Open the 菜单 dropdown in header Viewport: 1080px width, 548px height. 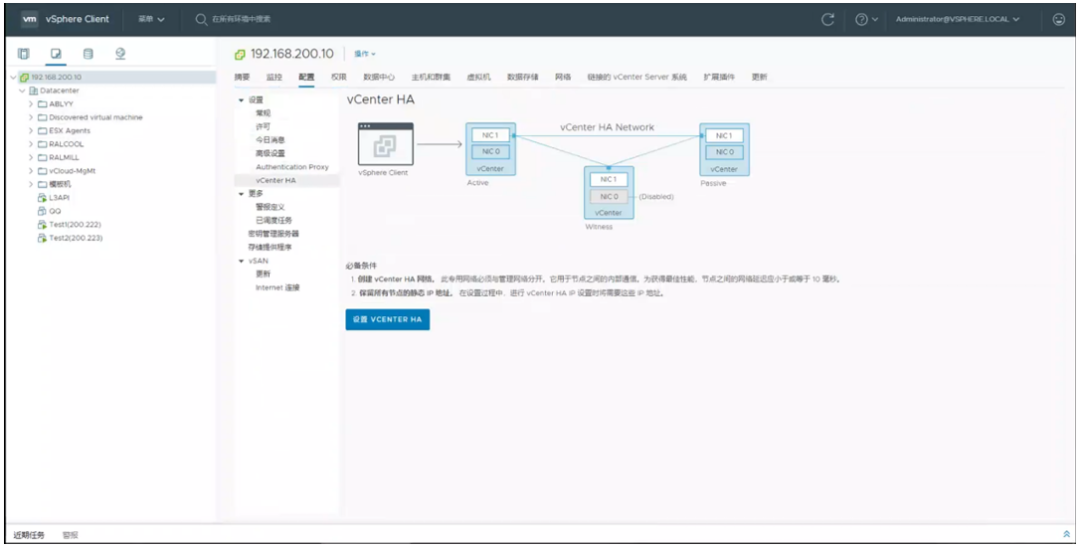click(152, 19)
